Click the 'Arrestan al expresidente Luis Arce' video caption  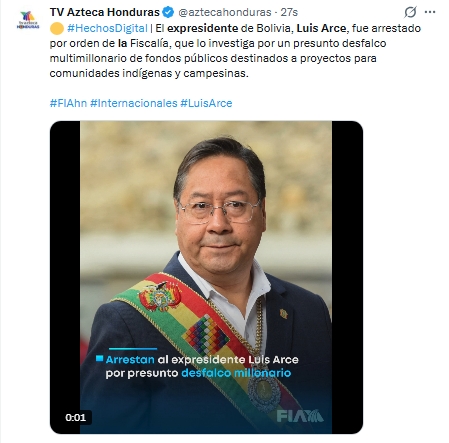202,360
